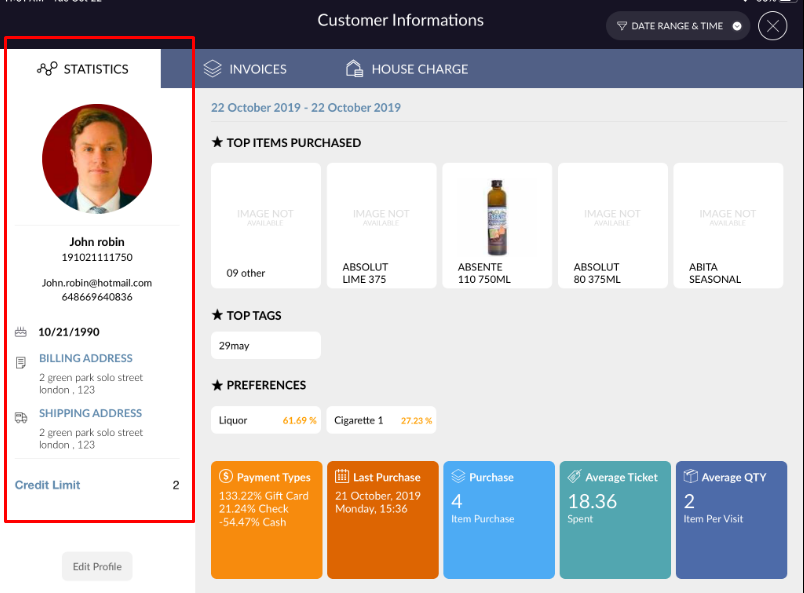Click the Payment Types dollar icon

(225, 477)
